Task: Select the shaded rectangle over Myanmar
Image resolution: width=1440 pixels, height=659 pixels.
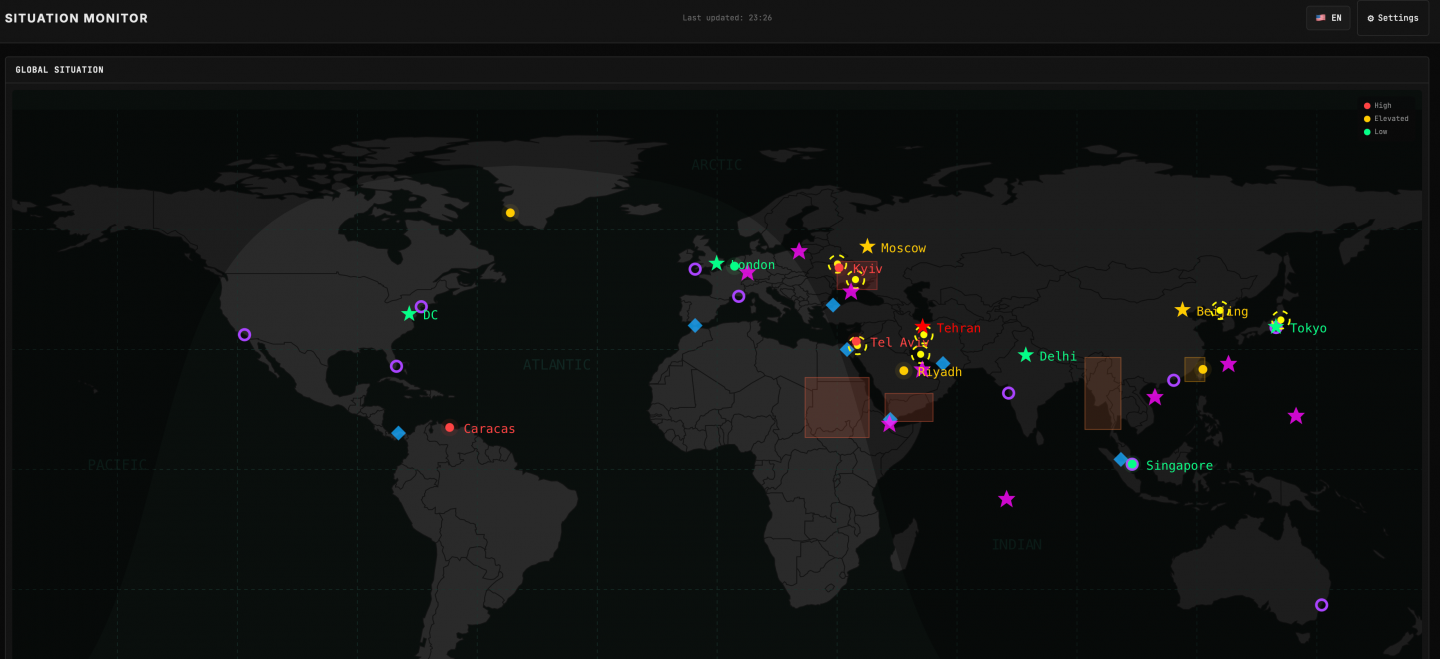Action: (x=1102, y=393)
